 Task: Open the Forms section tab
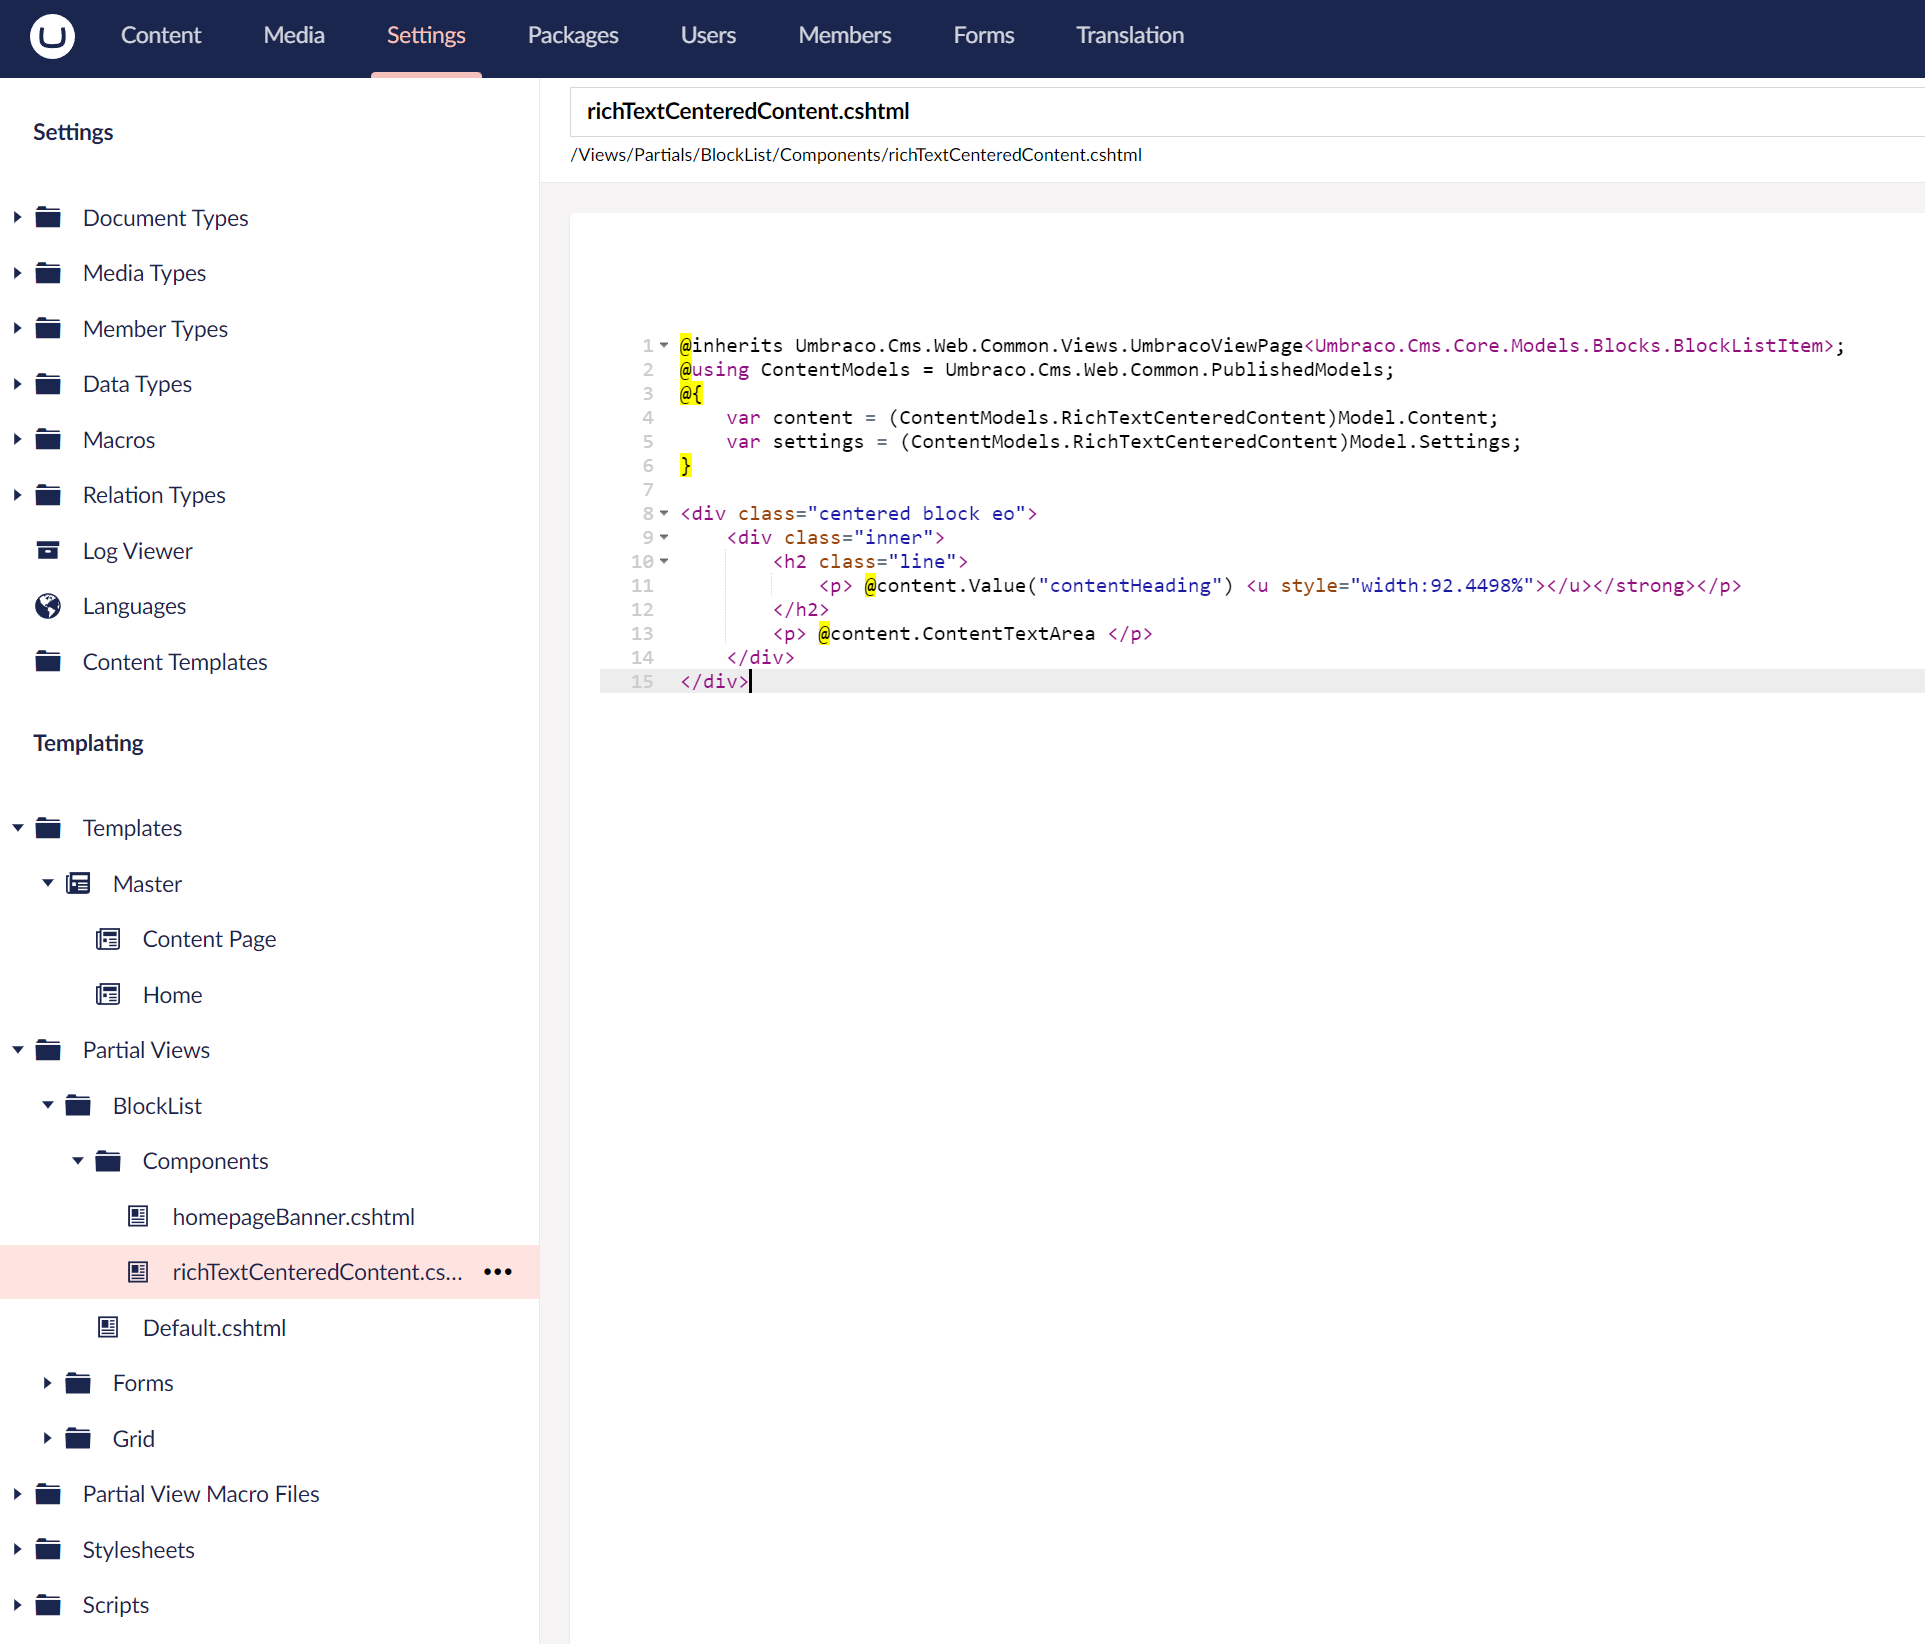coord(984,35)
